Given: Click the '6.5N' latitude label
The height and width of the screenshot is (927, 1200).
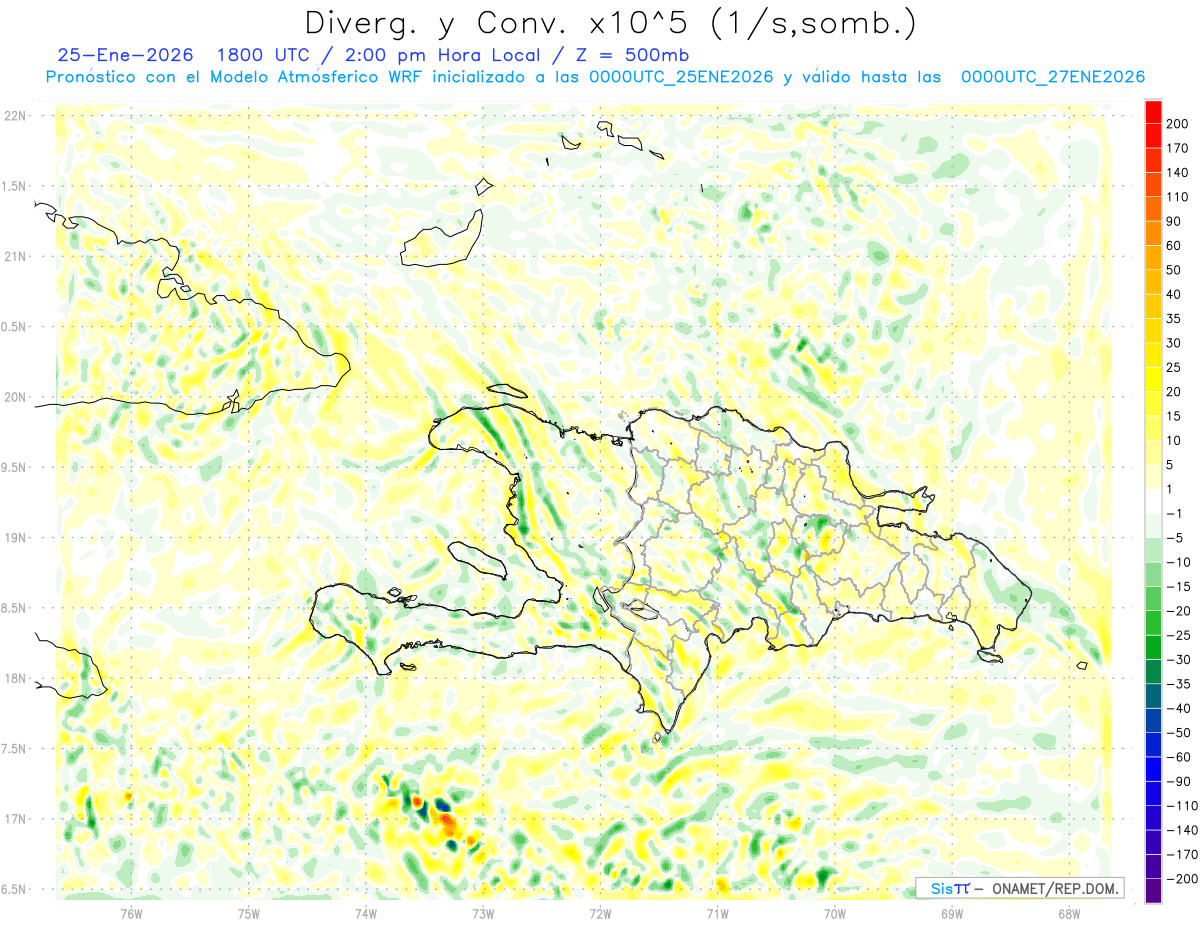Looking at the screenshot, I should coord(14,889).
